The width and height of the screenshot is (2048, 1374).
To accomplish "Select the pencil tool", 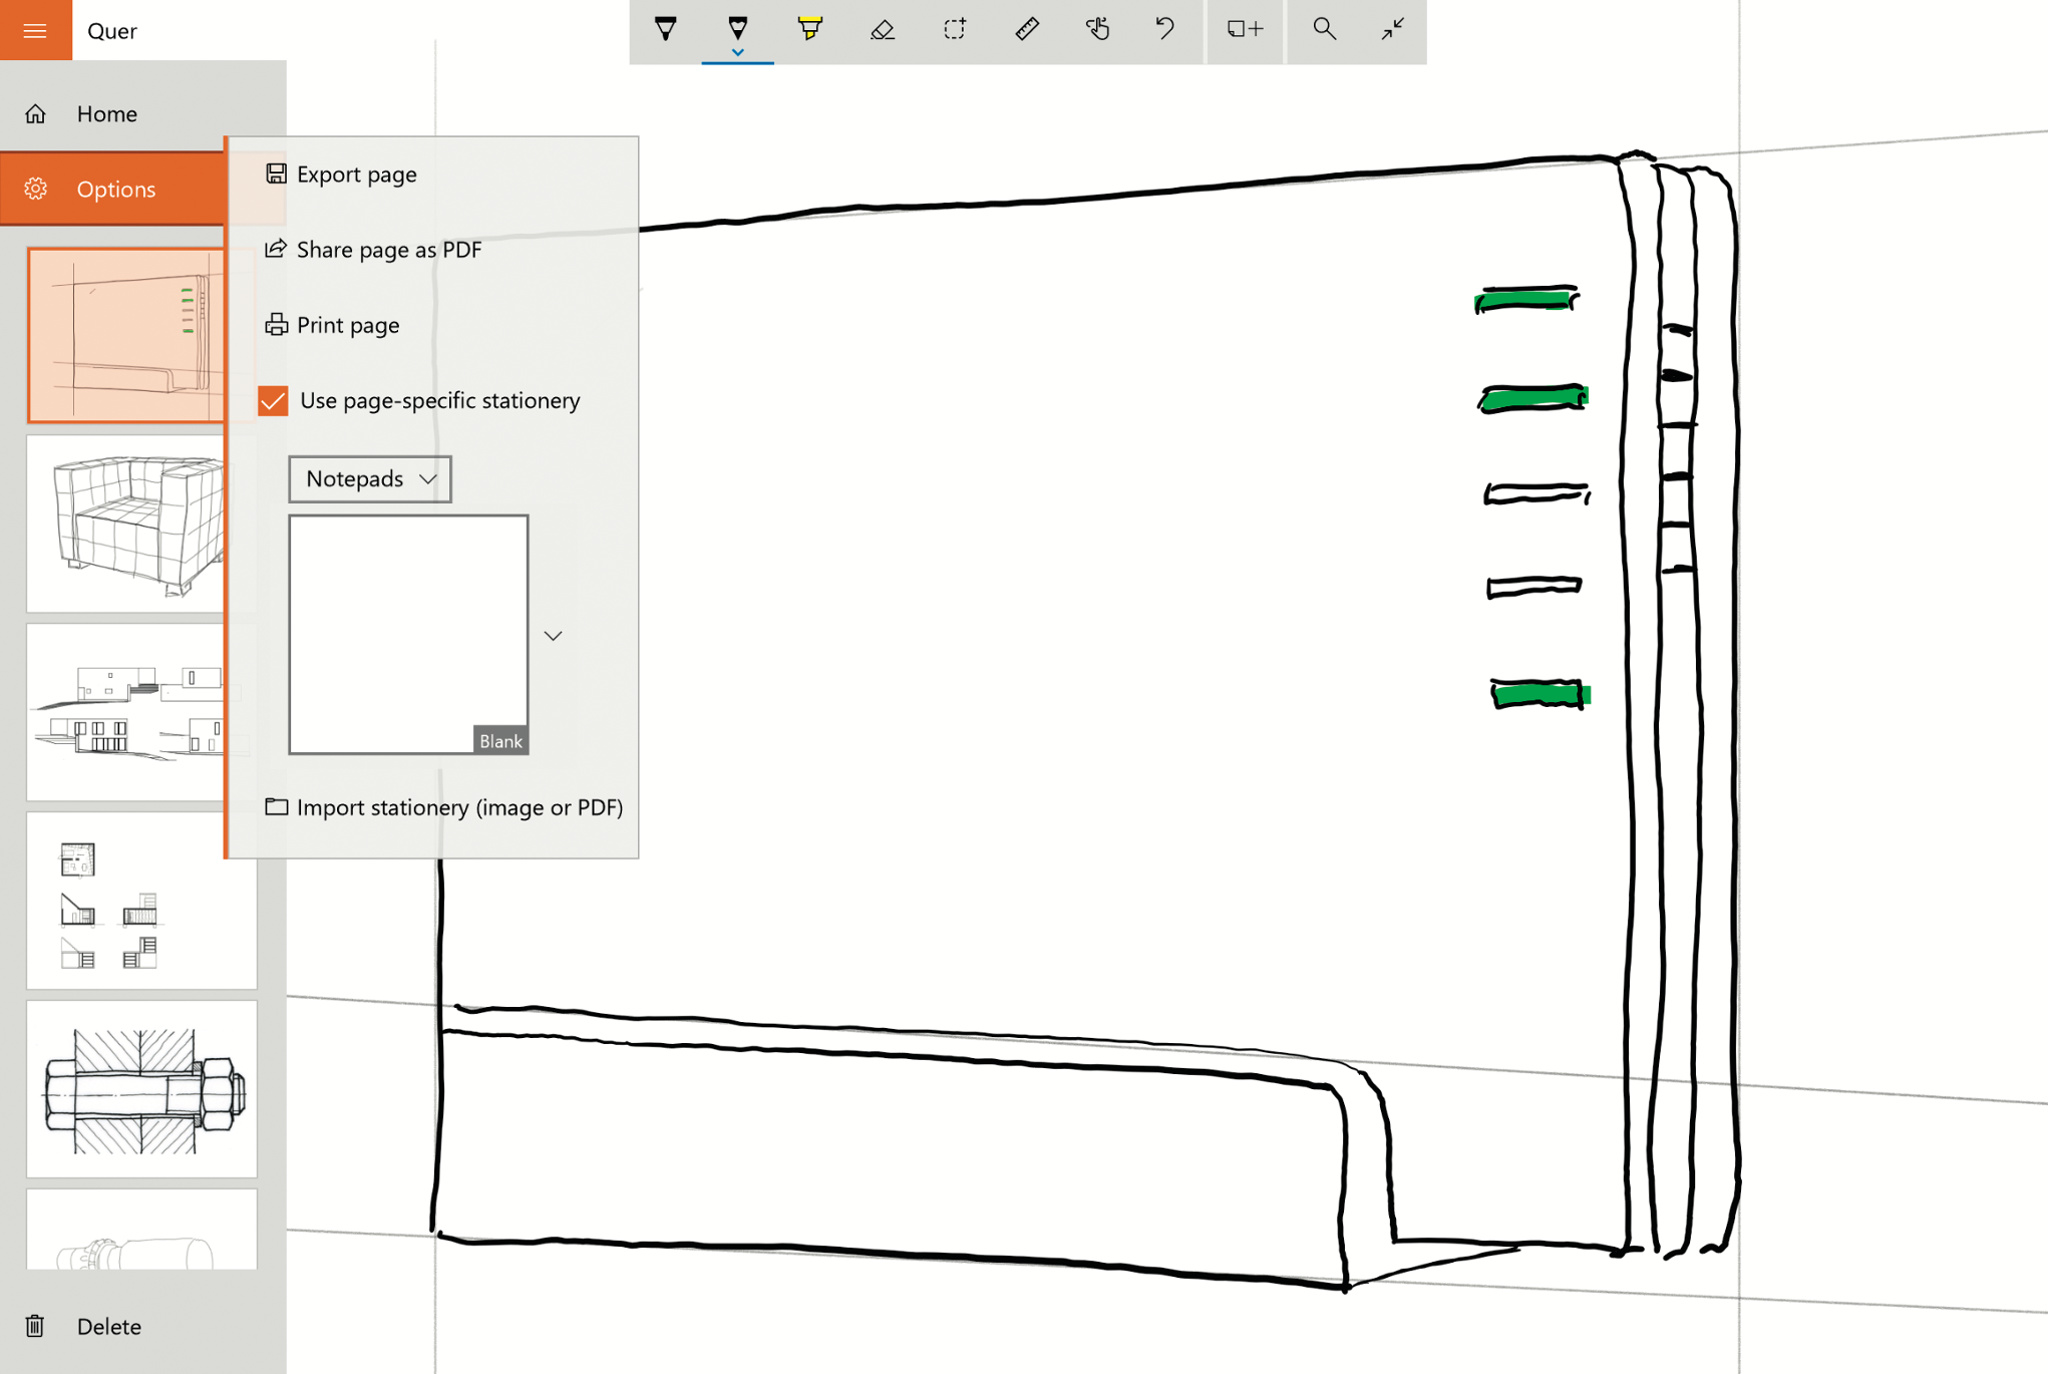I will 738,29.
